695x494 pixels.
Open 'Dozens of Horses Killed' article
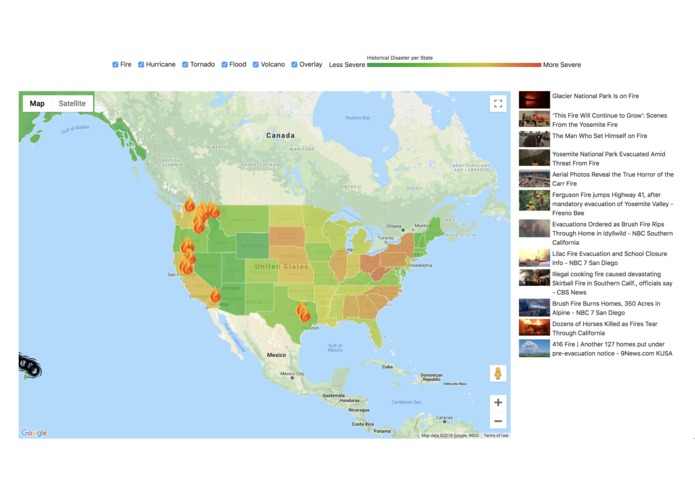605,328
